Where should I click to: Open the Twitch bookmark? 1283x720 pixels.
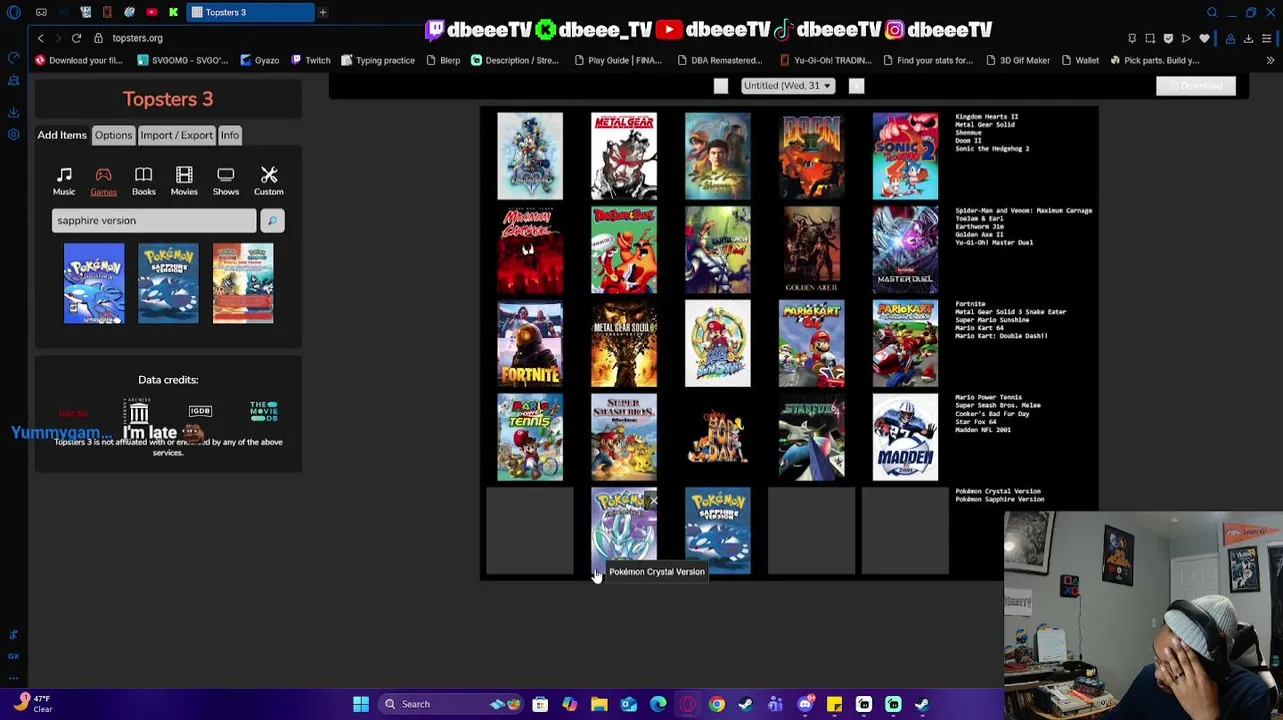(x=311, y=60)
